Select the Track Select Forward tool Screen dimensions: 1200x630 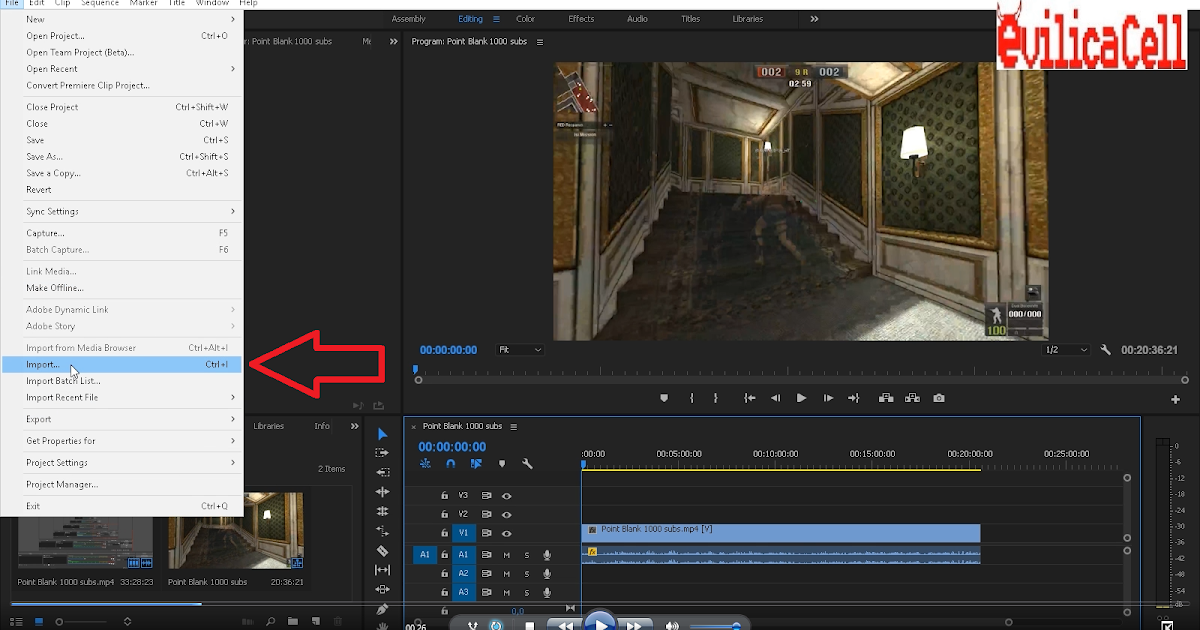(x=382, y=453)
